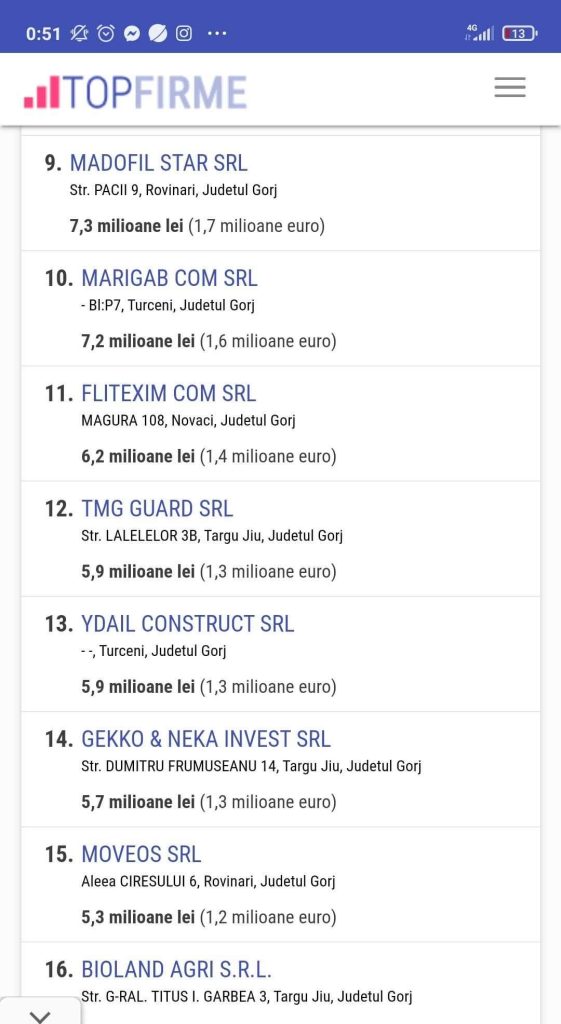
Task: Tap the status bar clock showing 0:51
Action: pos(43,34)
